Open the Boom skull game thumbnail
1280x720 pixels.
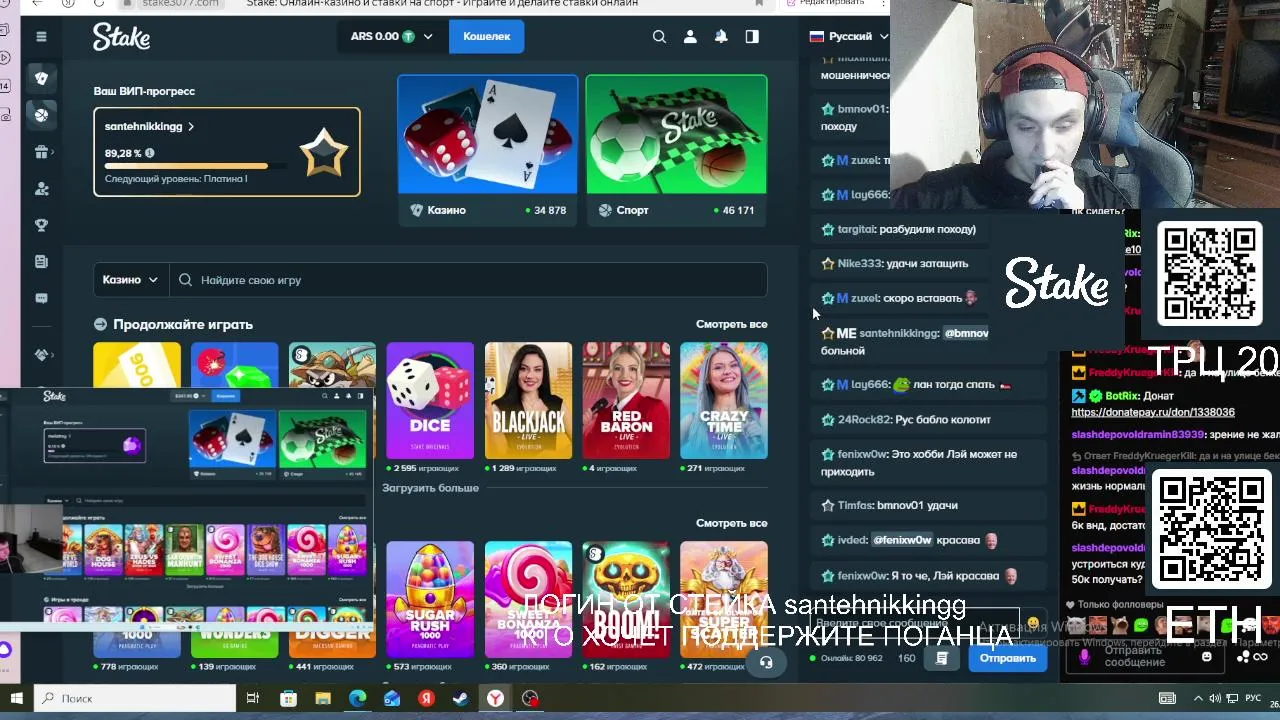click(626, 600)
